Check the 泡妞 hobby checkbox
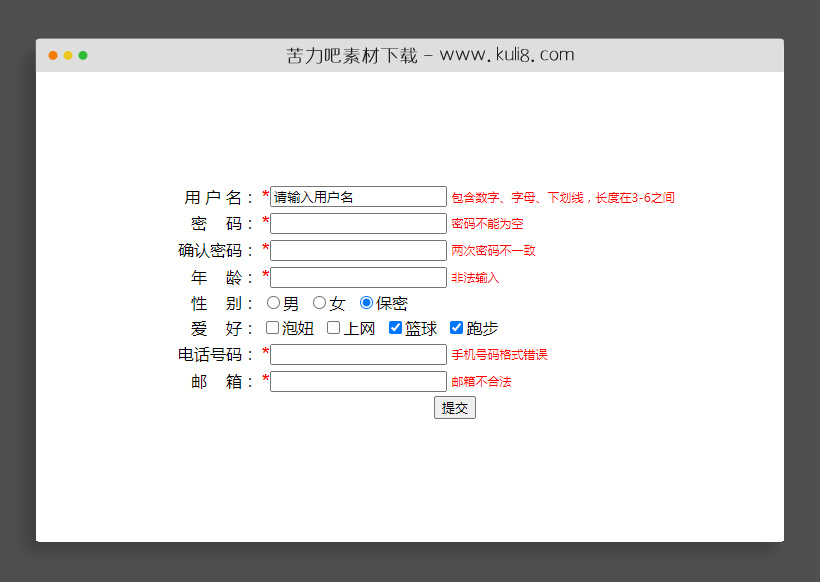Viewport: 820px width, 582px height. [x=272, y=327]
